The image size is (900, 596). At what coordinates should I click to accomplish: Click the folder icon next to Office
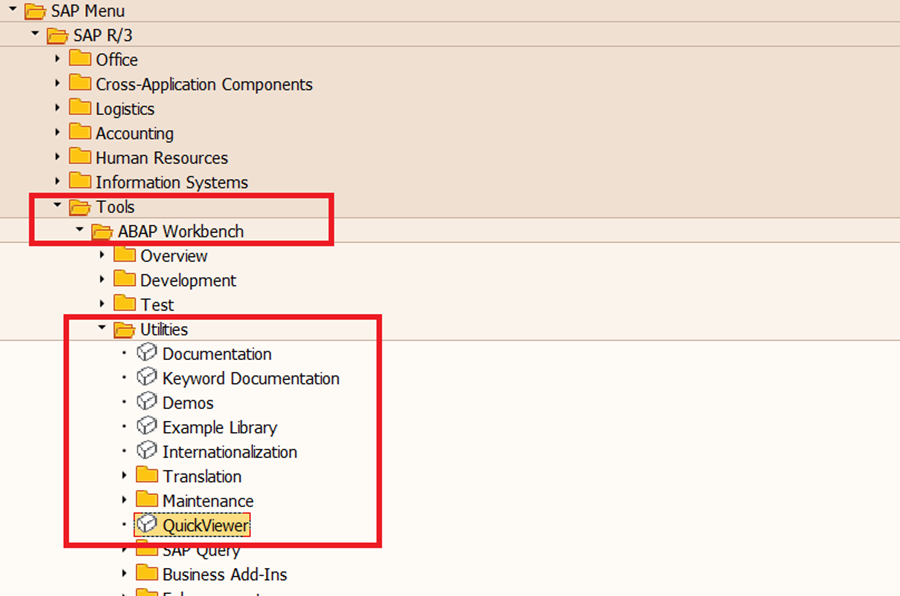[x=80, y=59]
